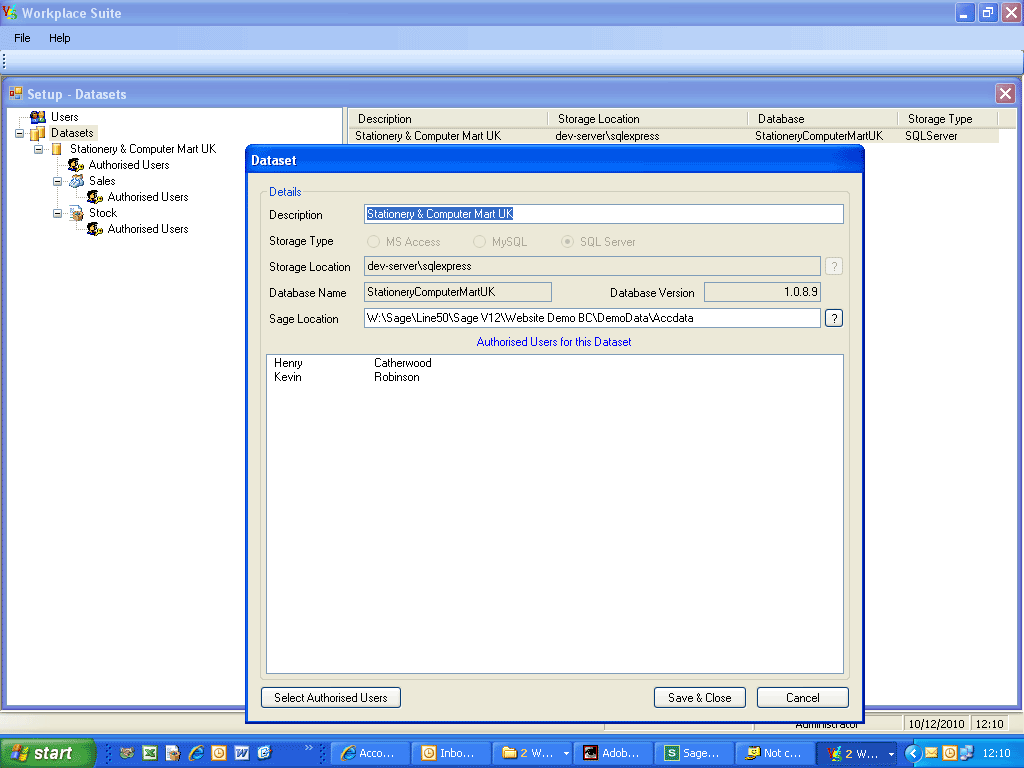Collapse the Datasets tree node
Screen dimensions: 1024x768
(20, 133)
